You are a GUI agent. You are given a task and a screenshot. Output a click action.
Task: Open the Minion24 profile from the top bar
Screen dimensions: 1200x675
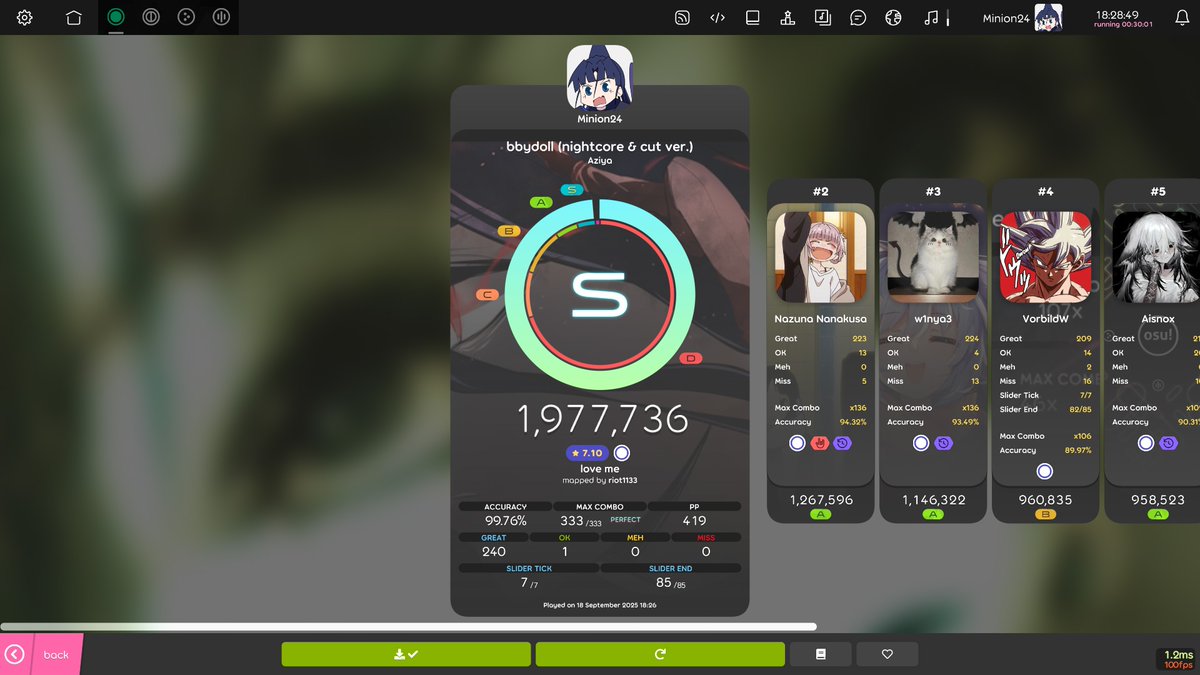tap(1030, 17)
